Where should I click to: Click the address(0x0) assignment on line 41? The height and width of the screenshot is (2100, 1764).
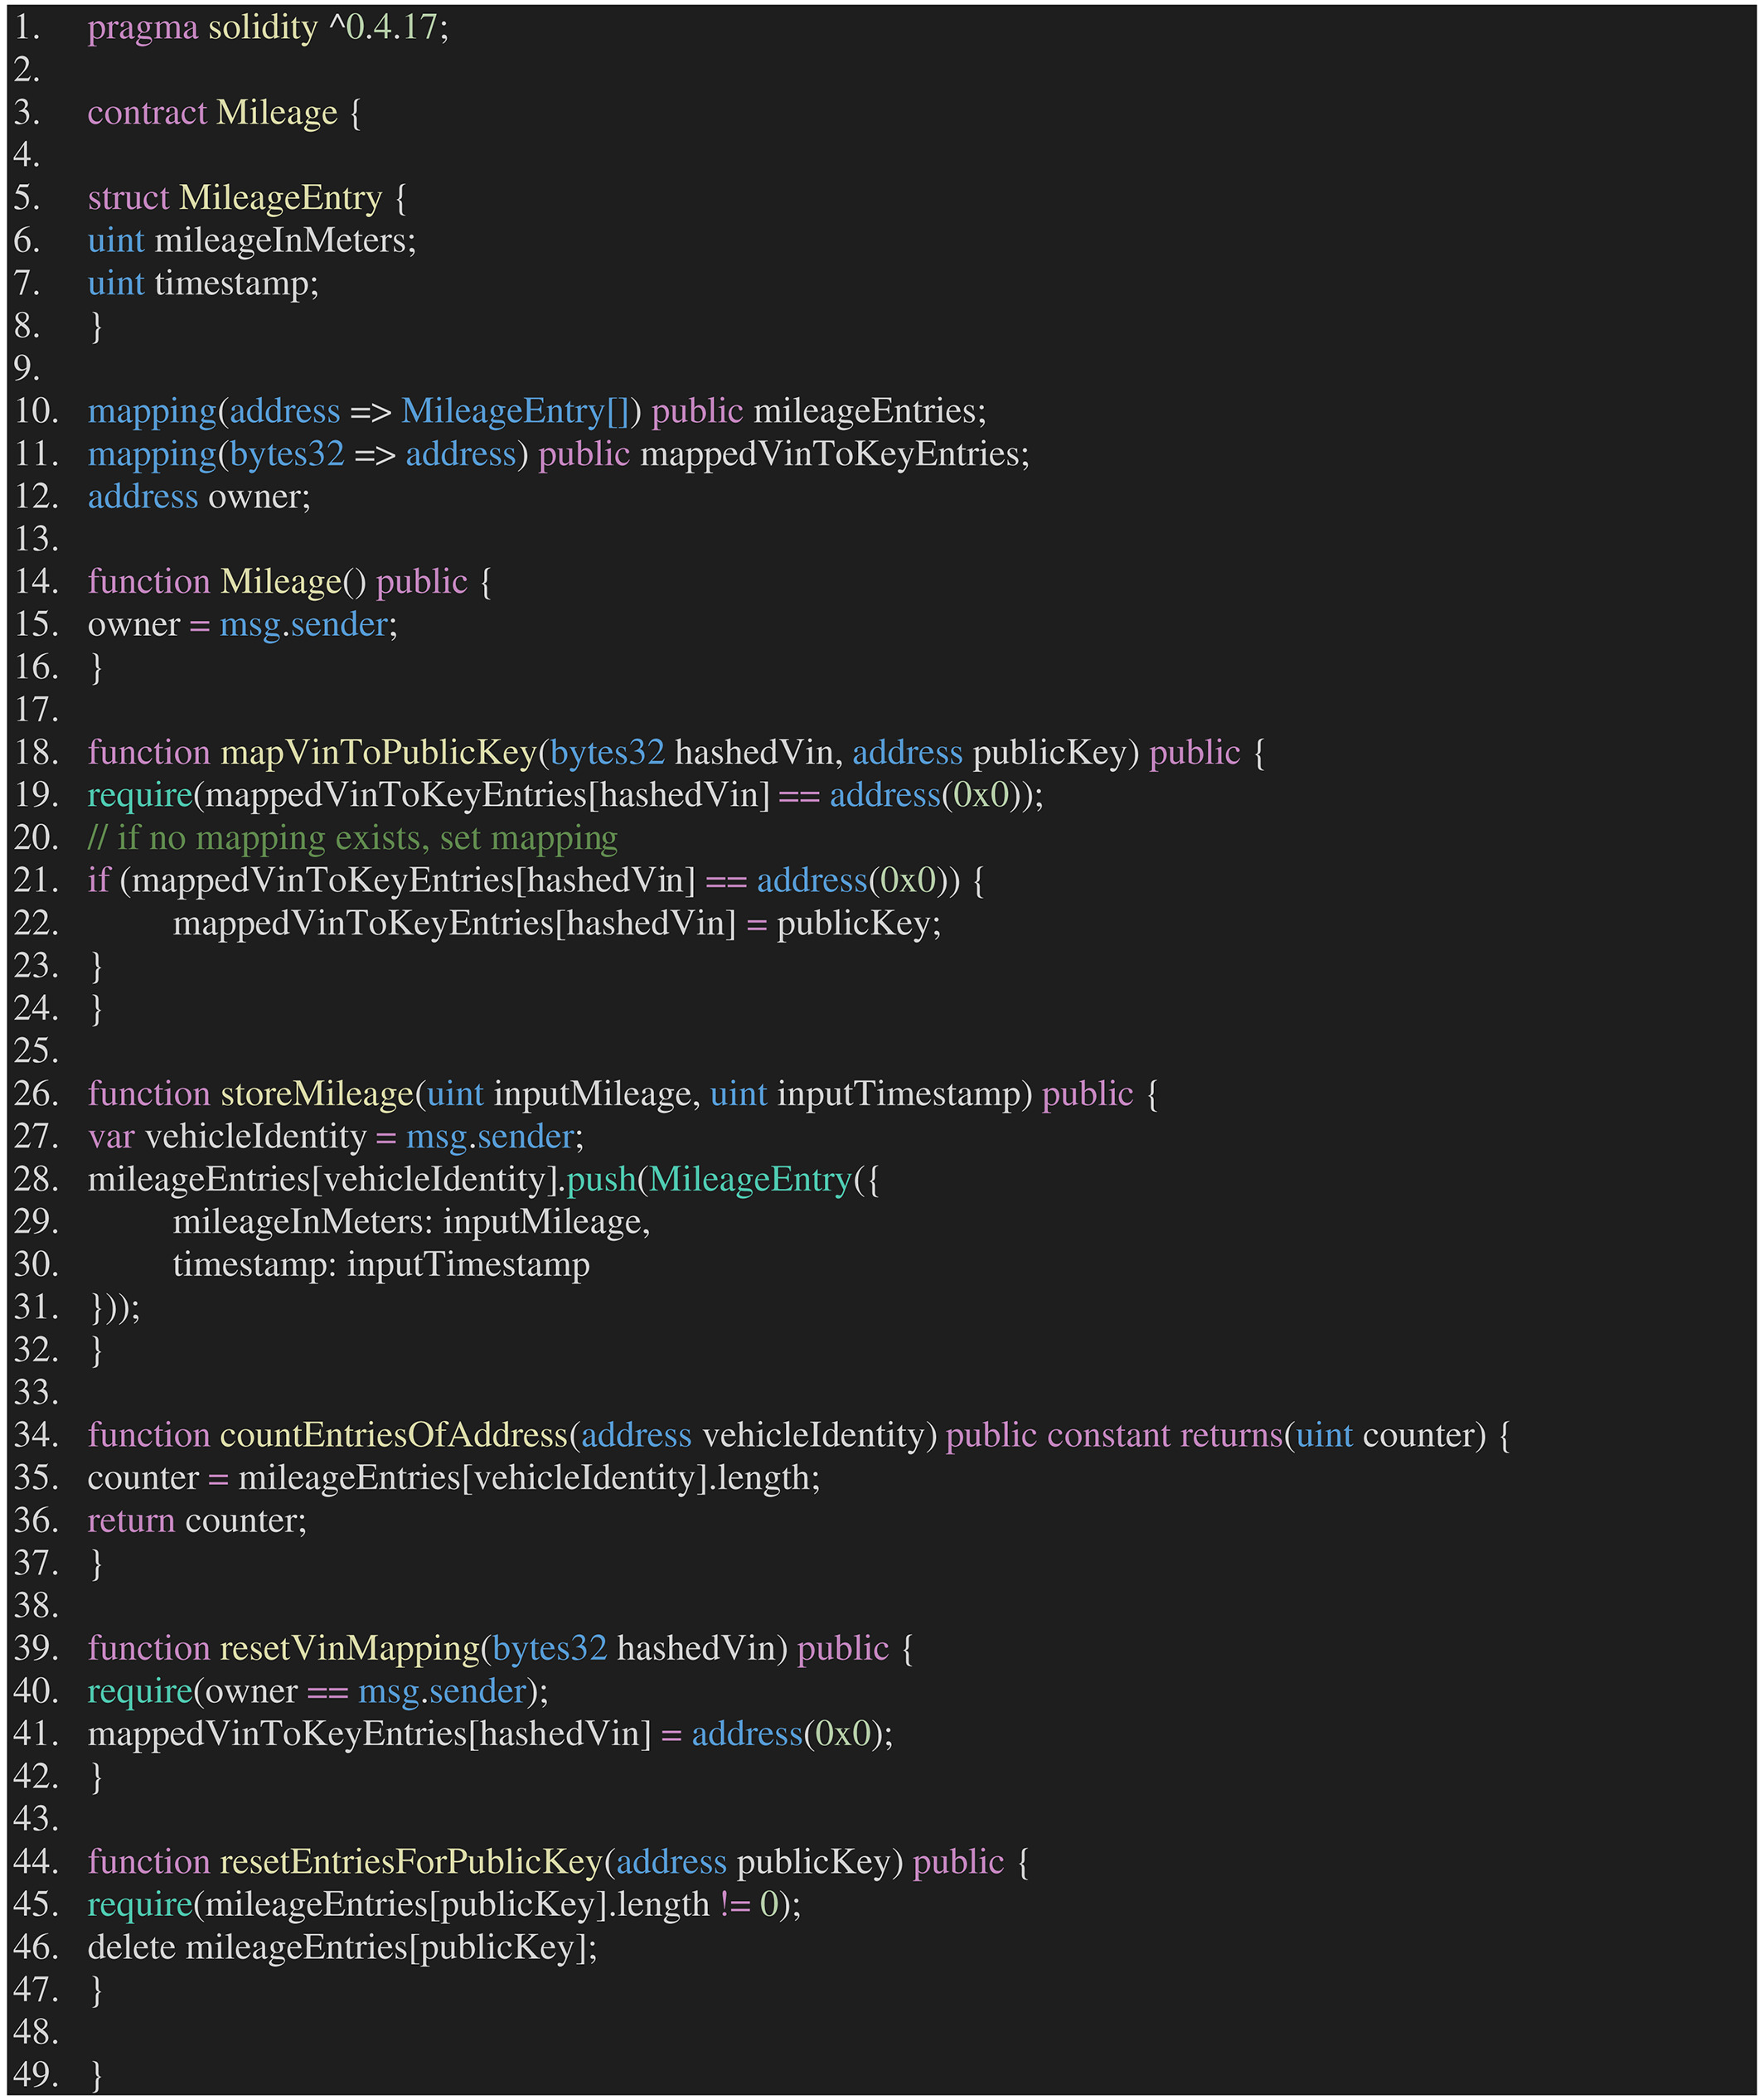490,1734
